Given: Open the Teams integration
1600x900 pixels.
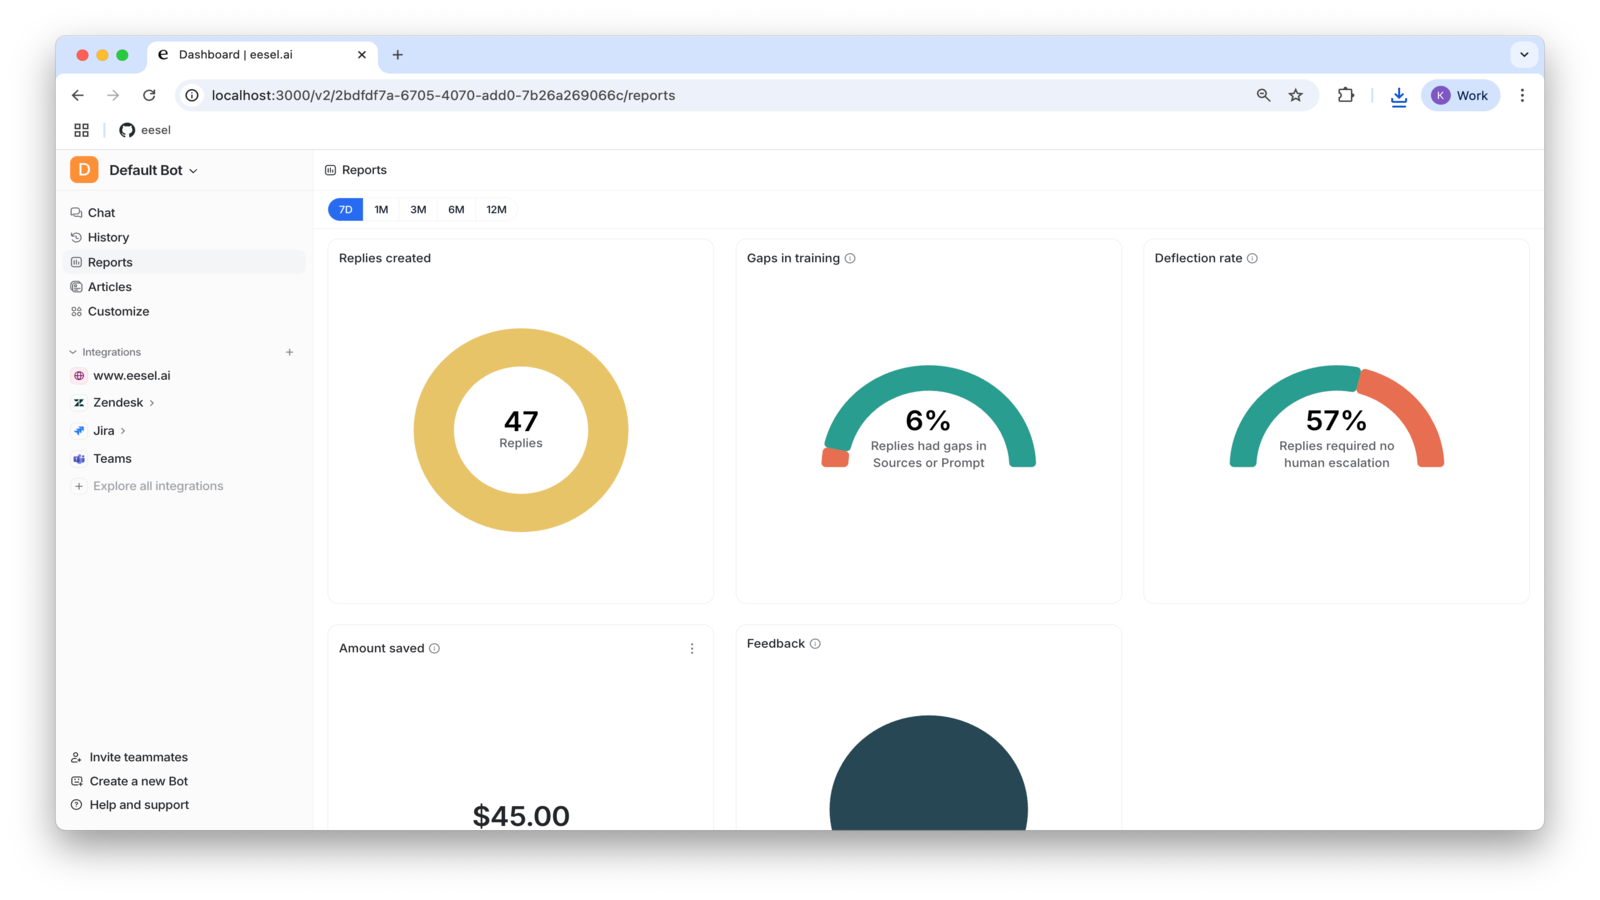Looking at the screenshot, I should click(x=112, y=458).
